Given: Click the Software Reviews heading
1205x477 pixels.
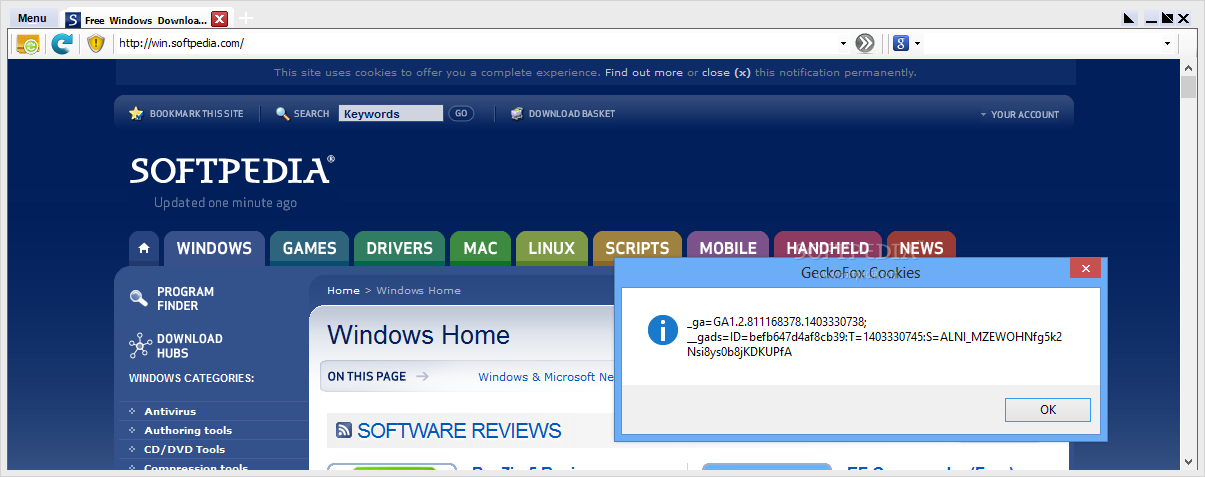Looking at the screenshot, I should click(459, 431).
